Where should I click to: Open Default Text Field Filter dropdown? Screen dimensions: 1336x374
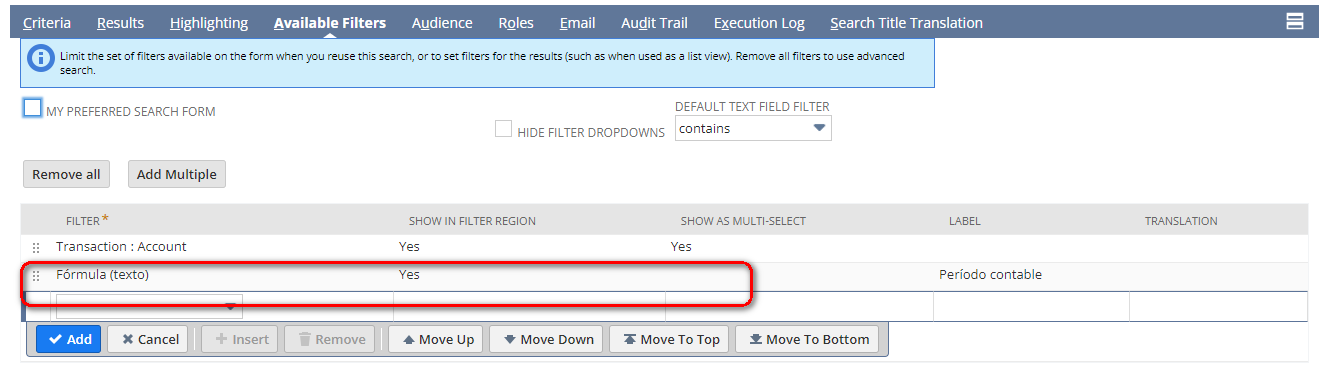[x=753, y=128]
